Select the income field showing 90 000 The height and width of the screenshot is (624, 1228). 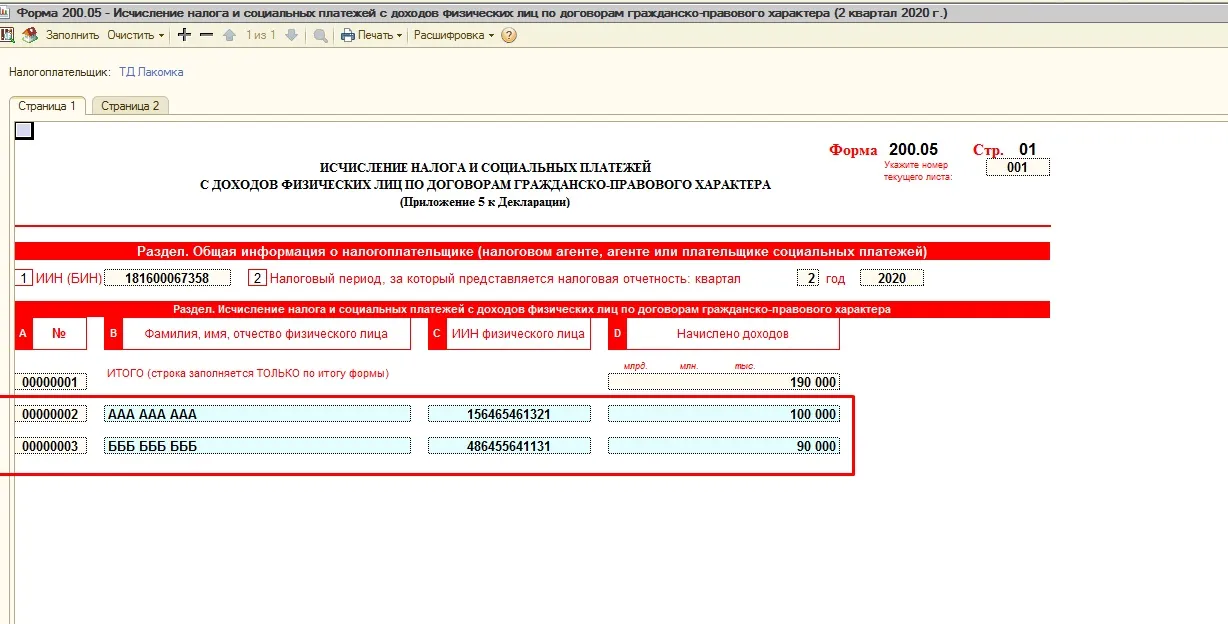point(724,446)
